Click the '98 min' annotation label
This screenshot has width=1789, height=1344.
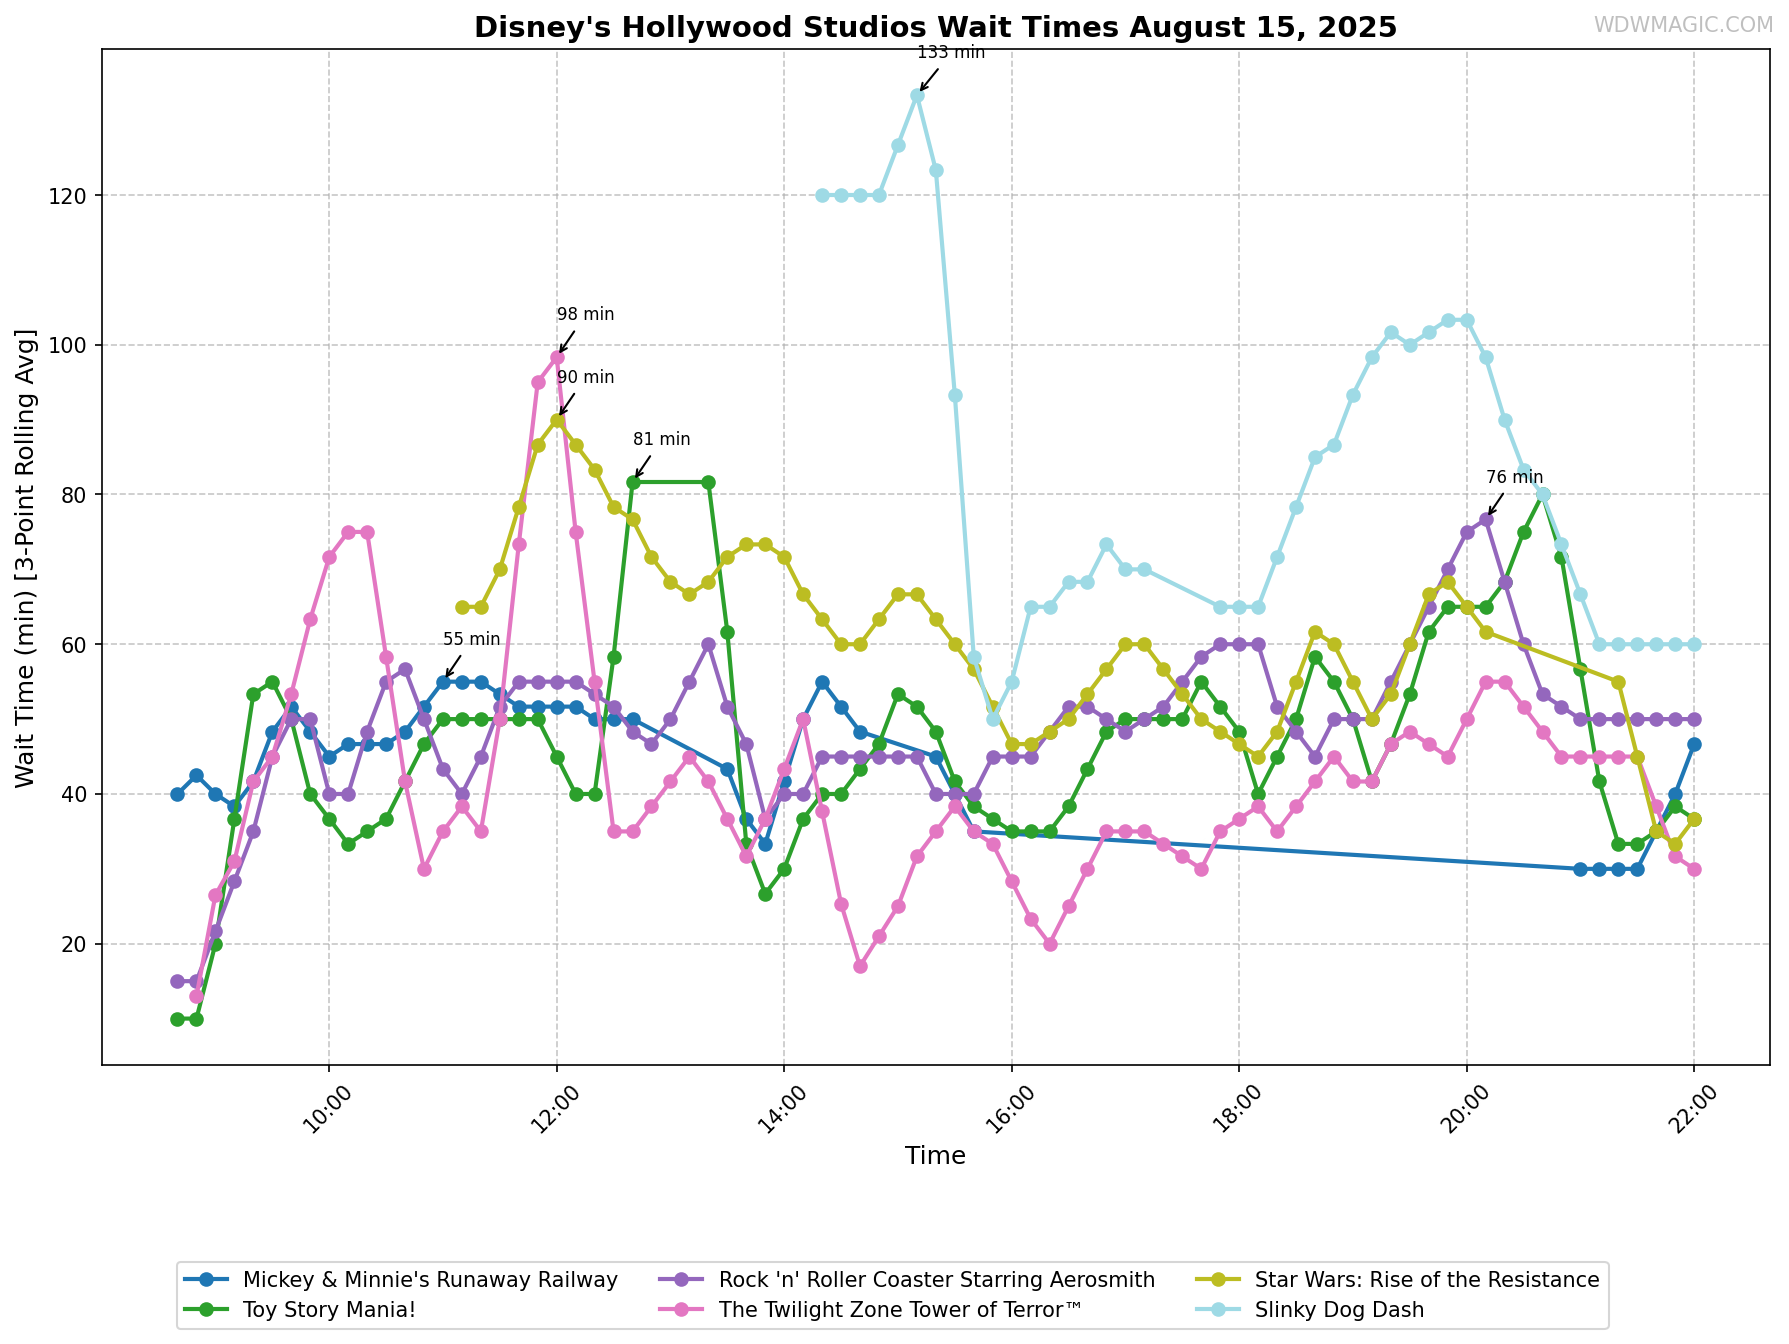tap(585, 314)
